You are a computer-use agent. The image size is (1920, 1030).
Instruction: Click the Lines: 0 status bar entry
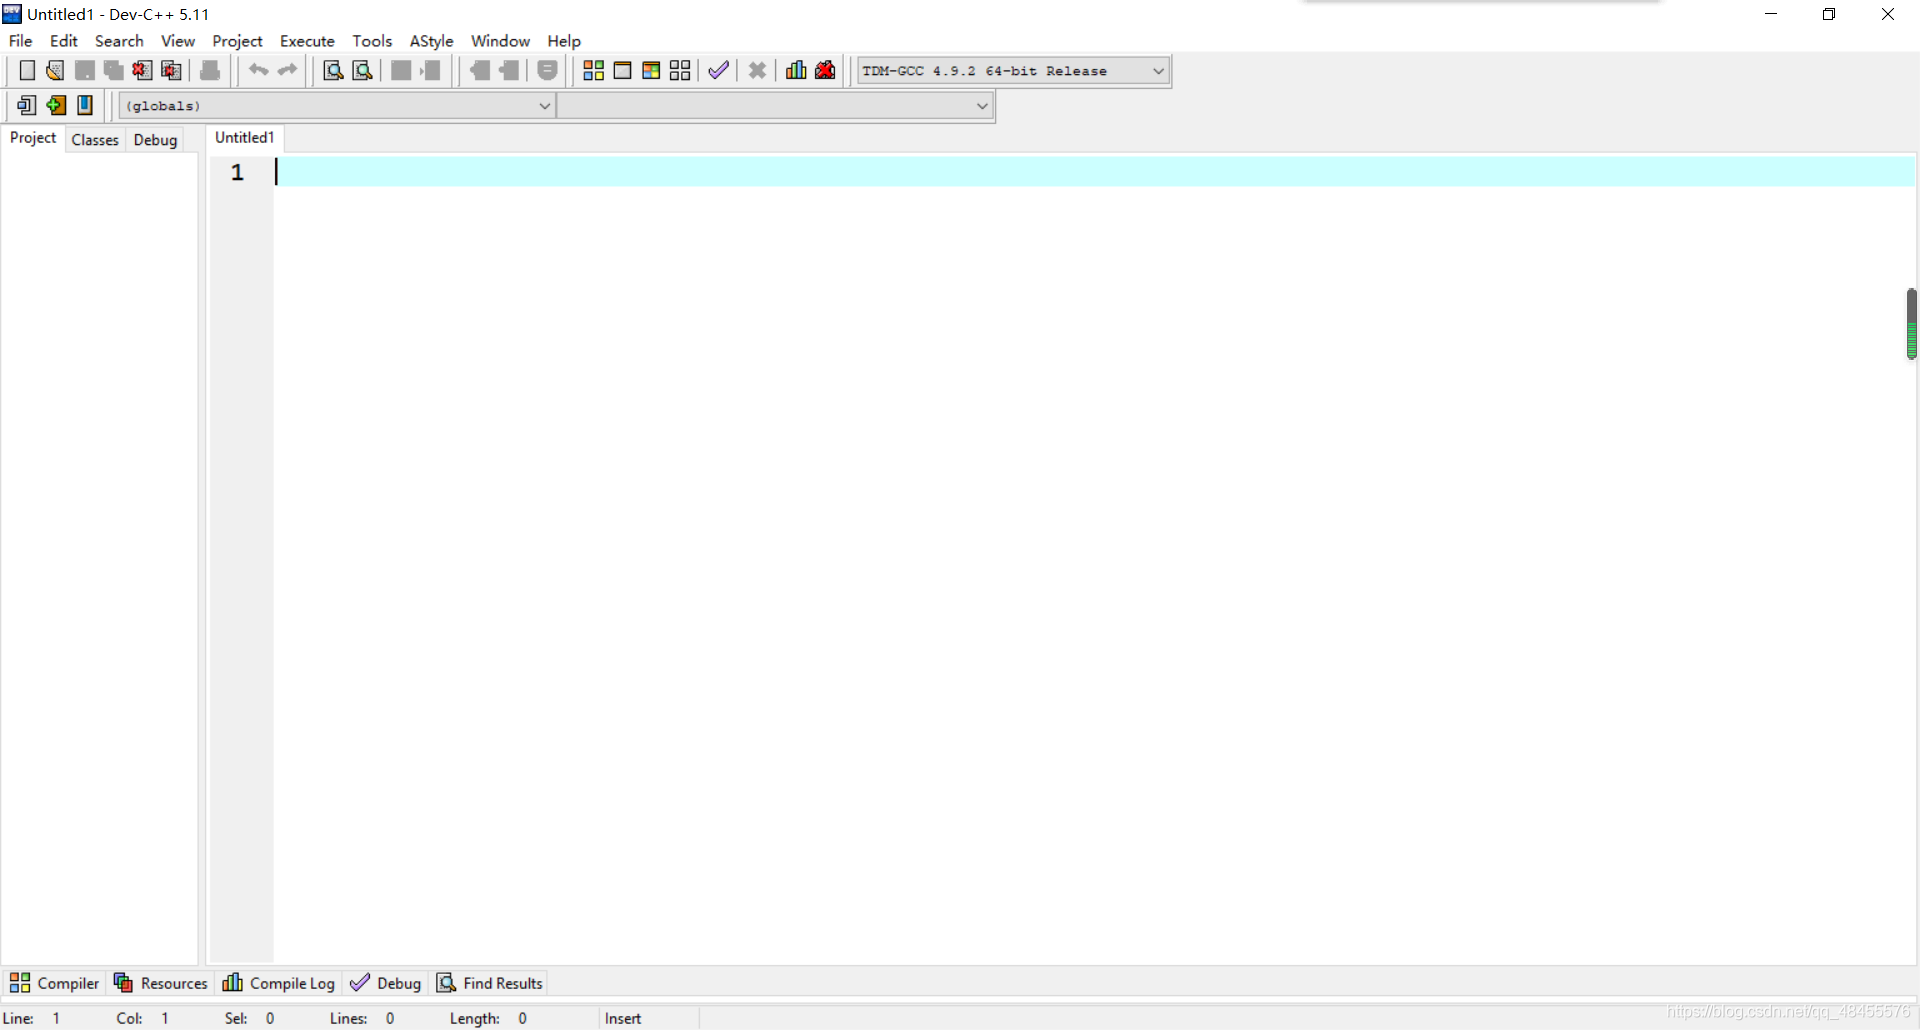pos(362,1018)
